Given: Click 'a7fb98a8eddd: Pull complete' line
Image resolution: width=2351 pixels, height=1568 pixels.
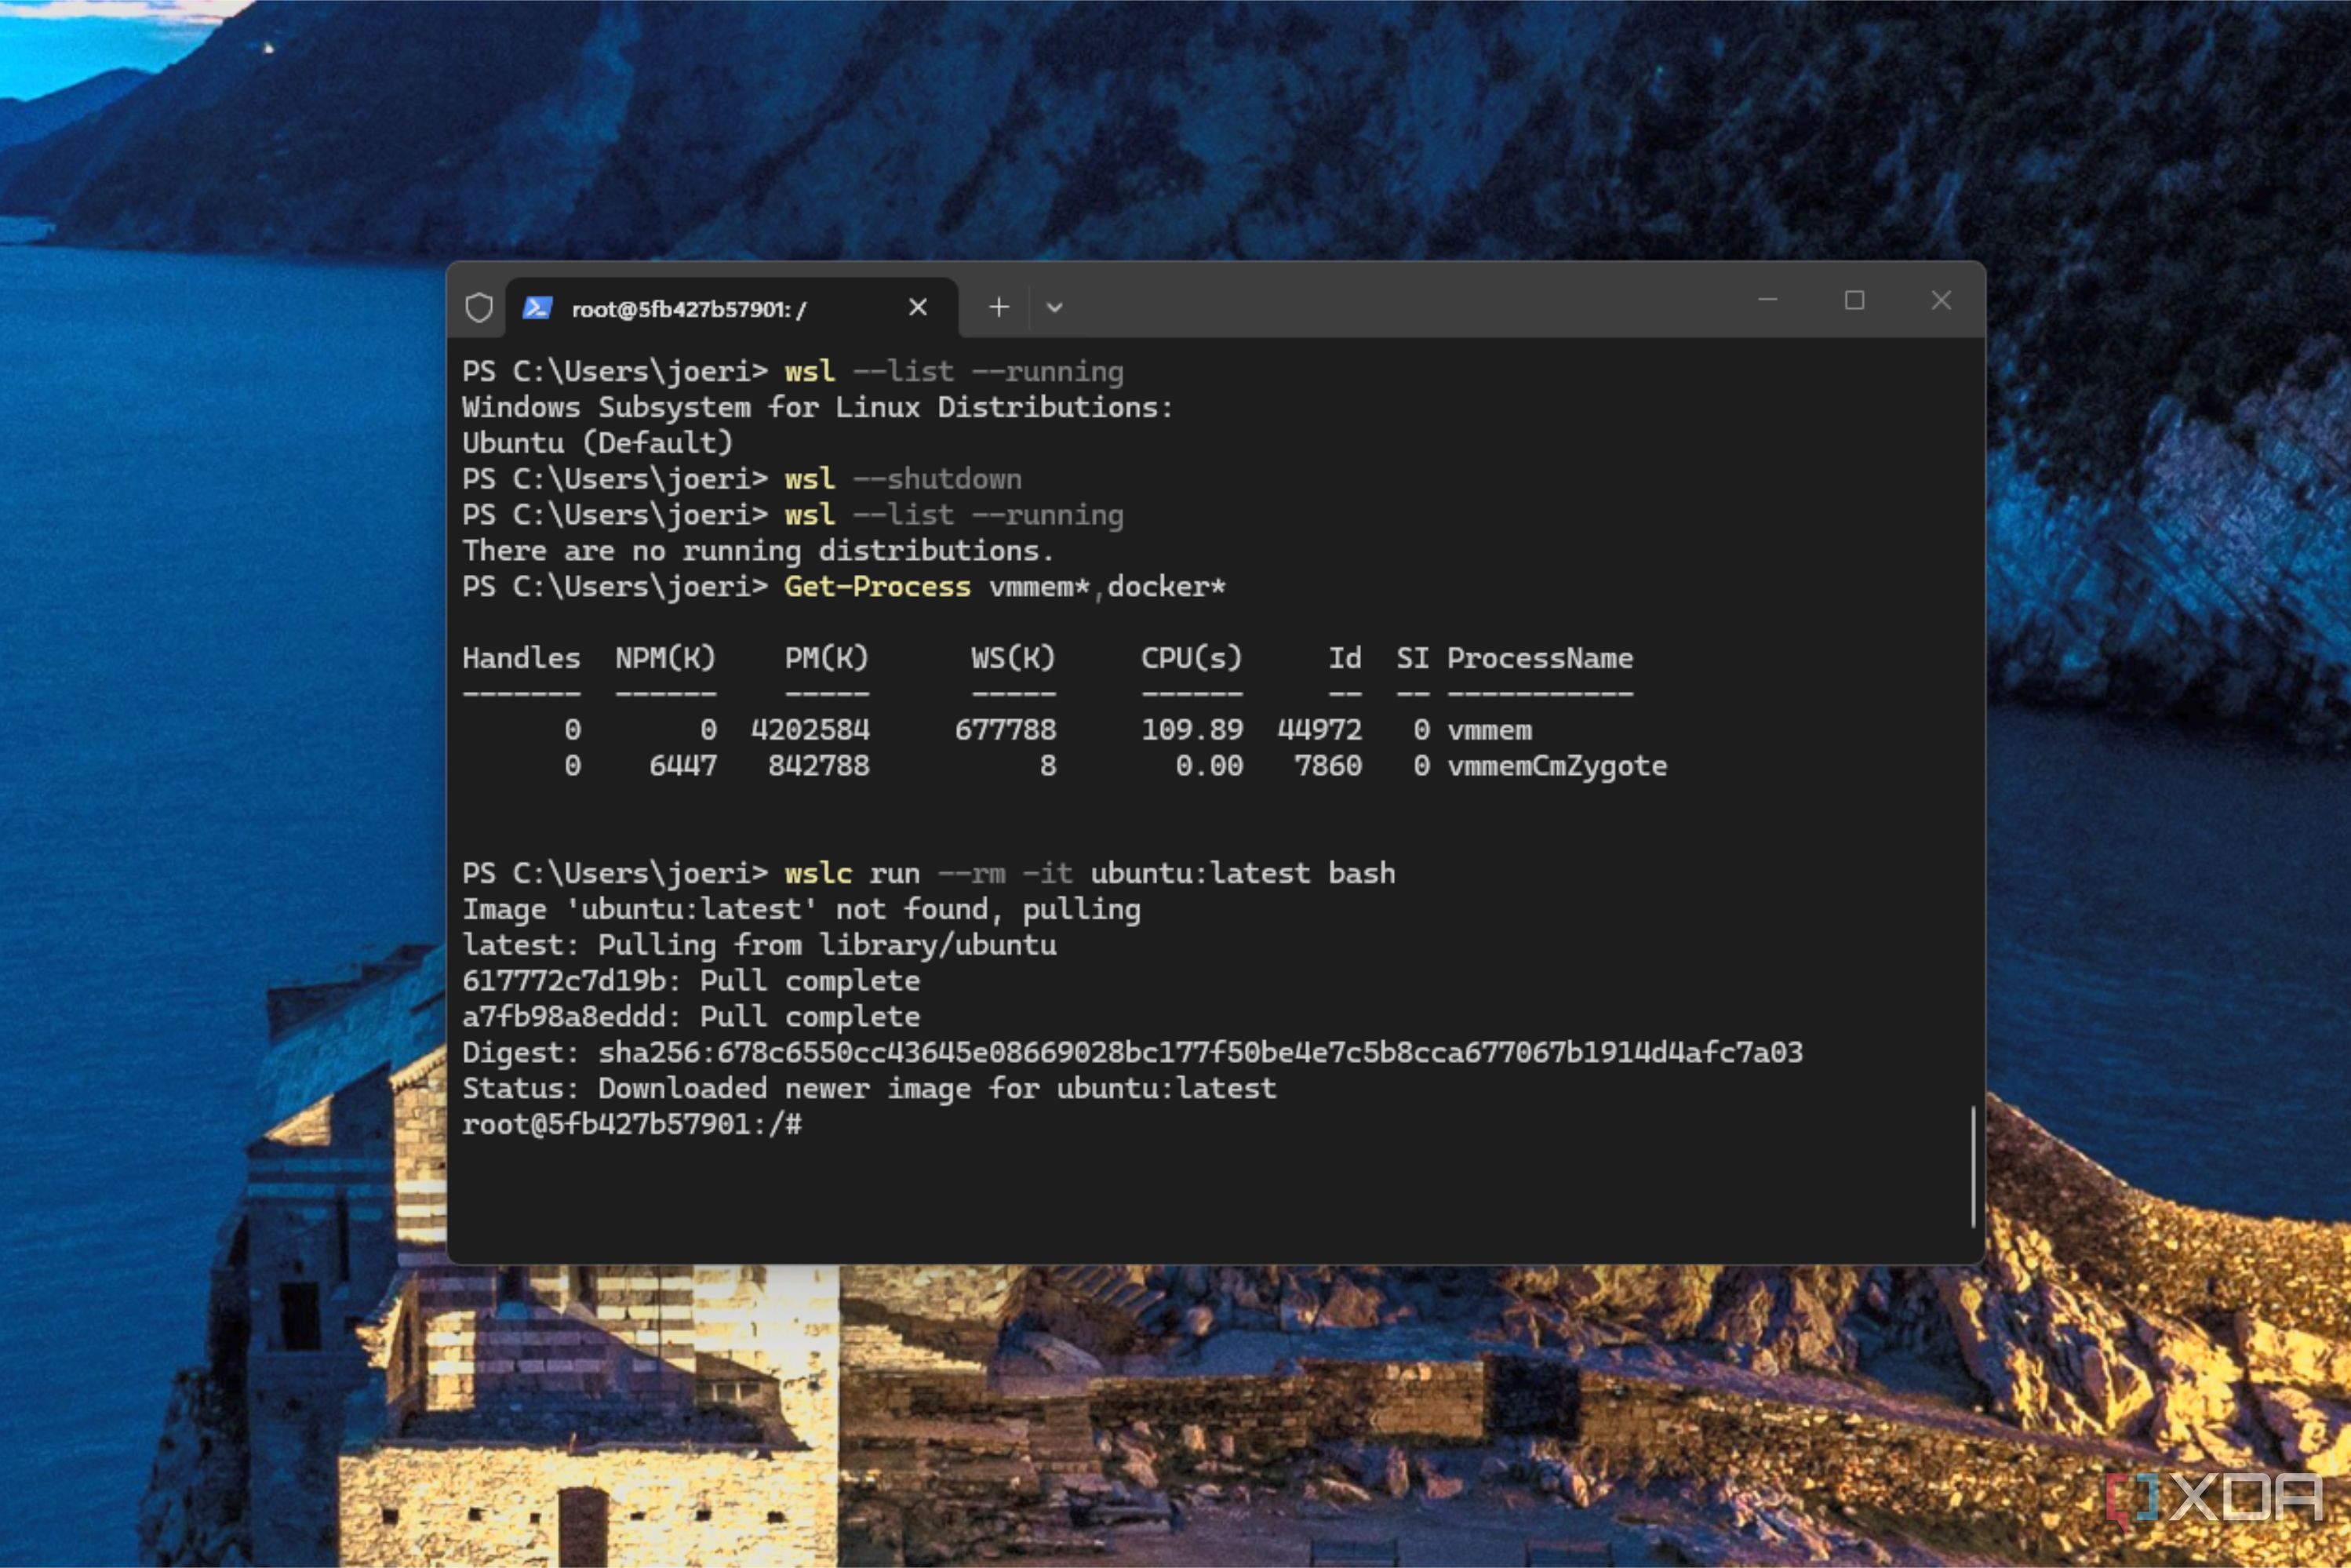Looking at the screenshot, I should [x=691, y=1017].
